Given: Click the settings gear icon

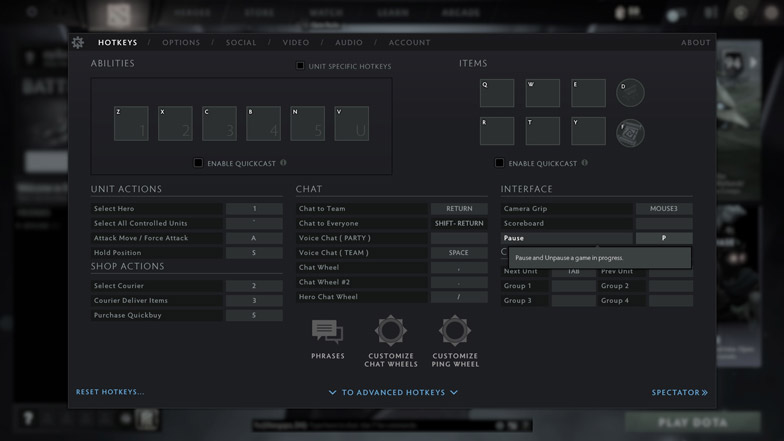Looking at the screenshot, I should (x=78, y=42).
